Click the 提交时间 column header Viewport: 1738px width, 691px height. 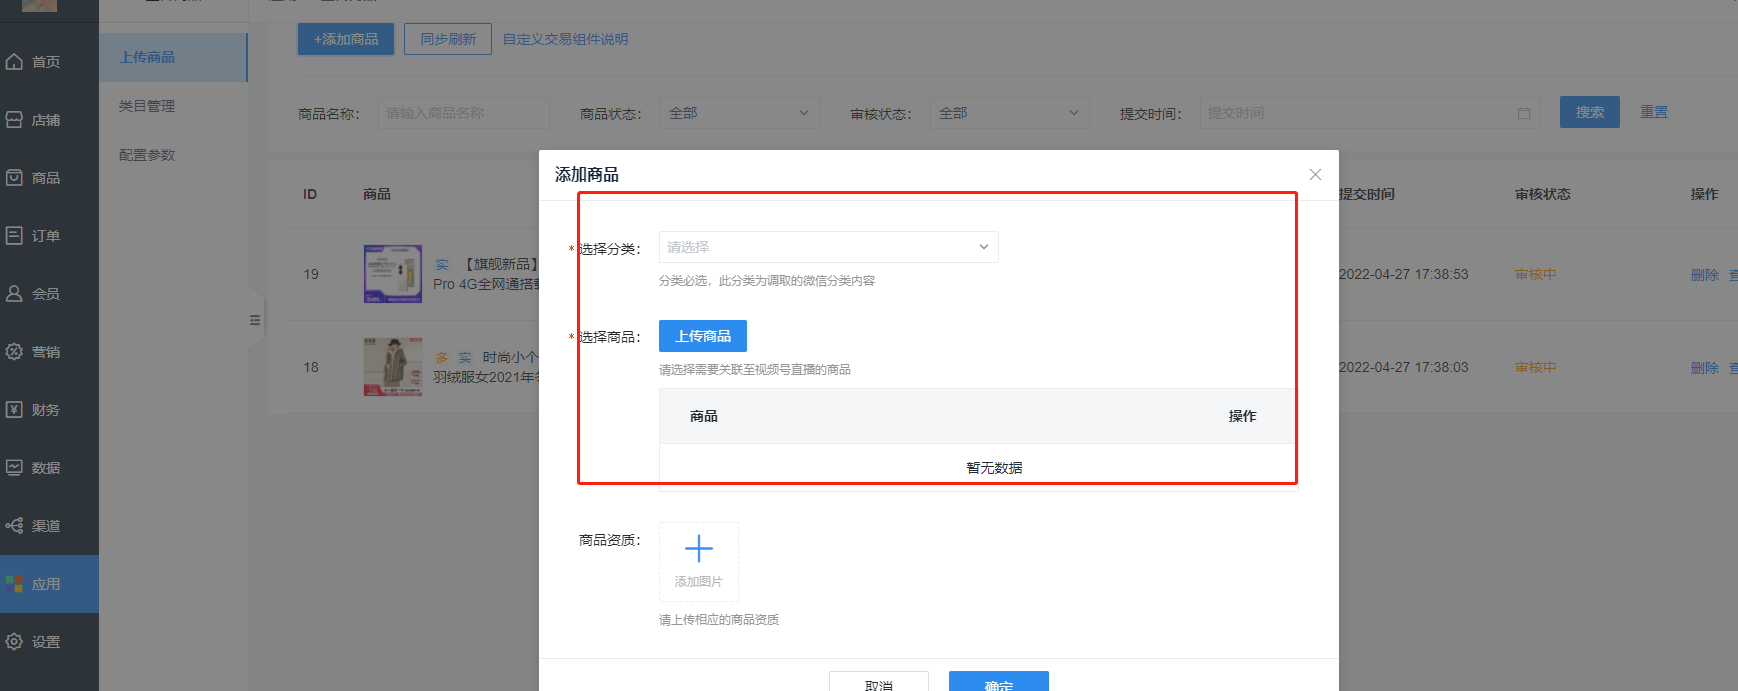pos(1367,194)
